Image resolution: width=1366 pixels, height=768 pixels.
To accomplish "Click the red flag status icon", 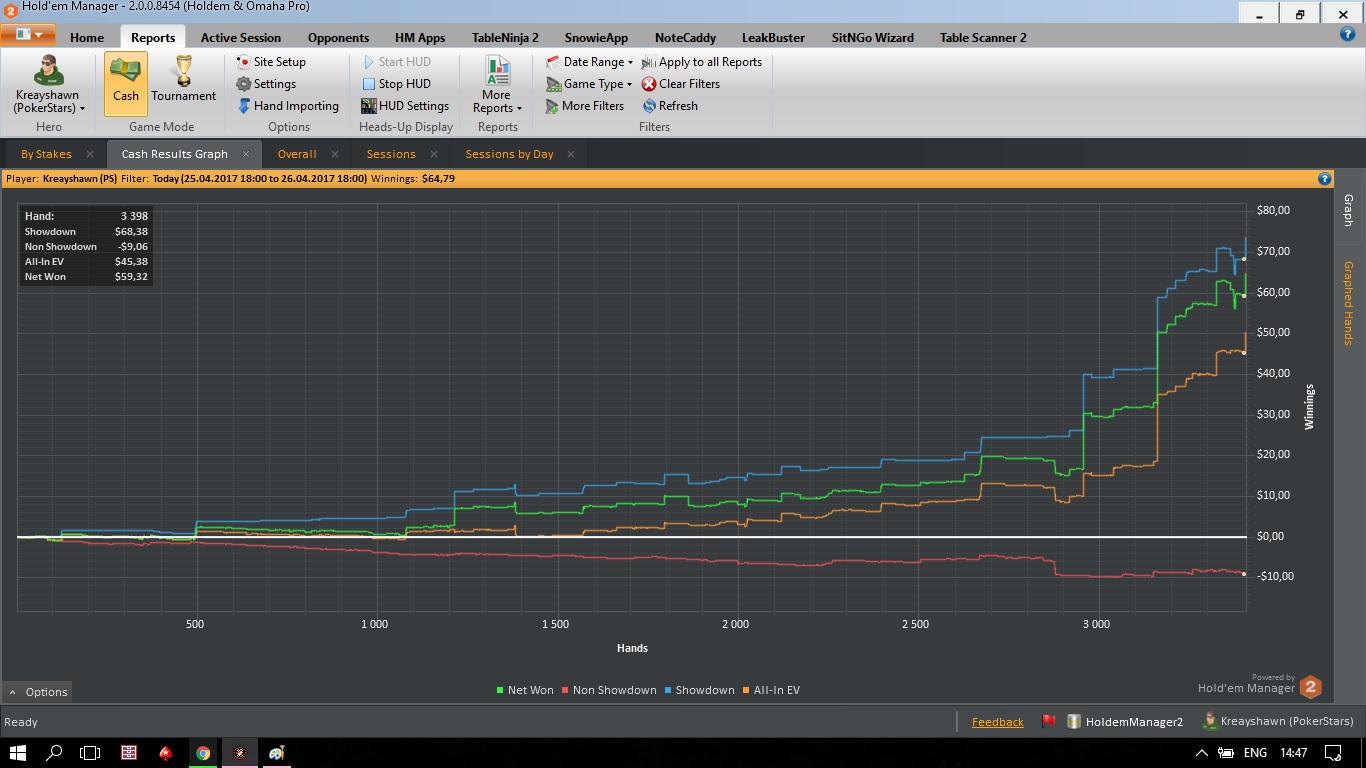I will [x=1049, y=721].
